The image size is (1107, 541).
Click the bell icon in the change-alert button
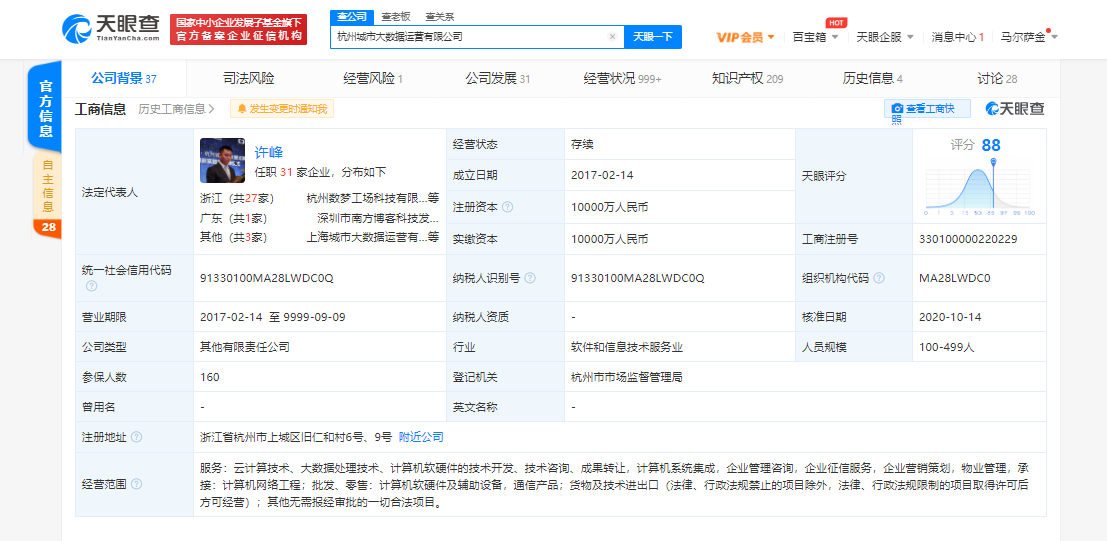(242, 109)
